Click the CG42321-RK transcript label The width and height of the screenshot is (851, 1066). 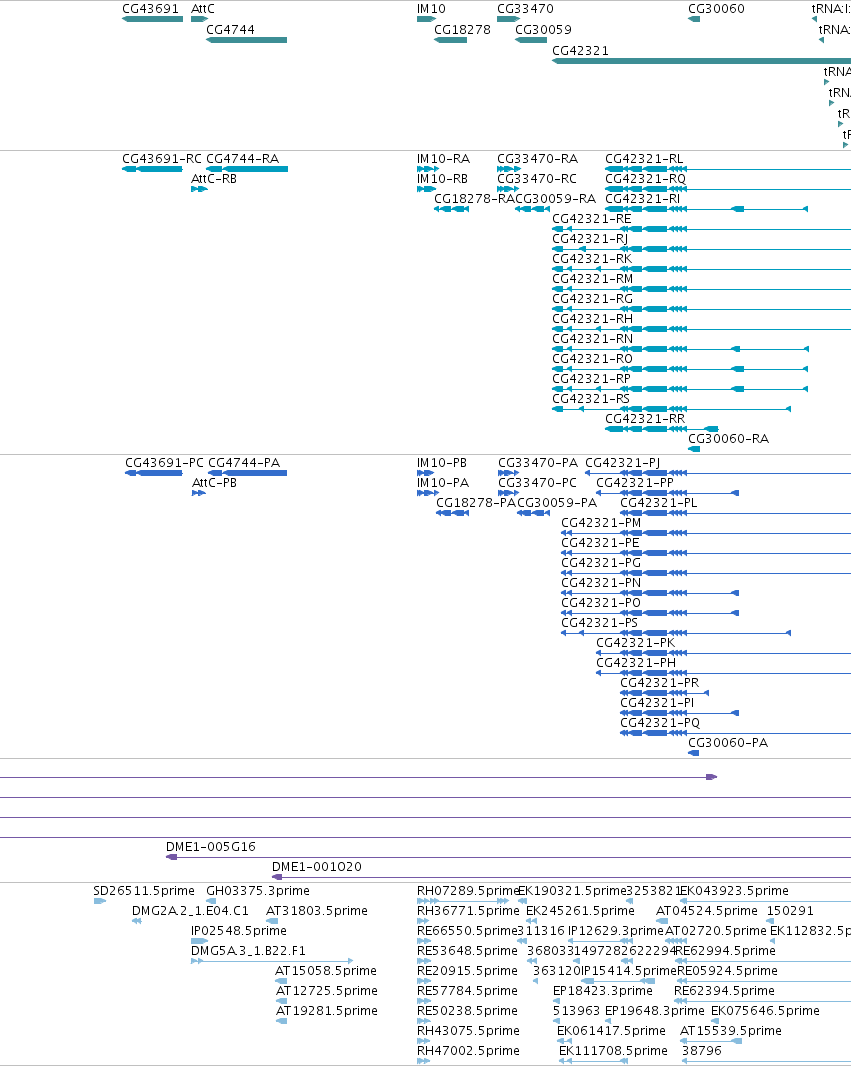pyautogui.click(x=592, y=259)
